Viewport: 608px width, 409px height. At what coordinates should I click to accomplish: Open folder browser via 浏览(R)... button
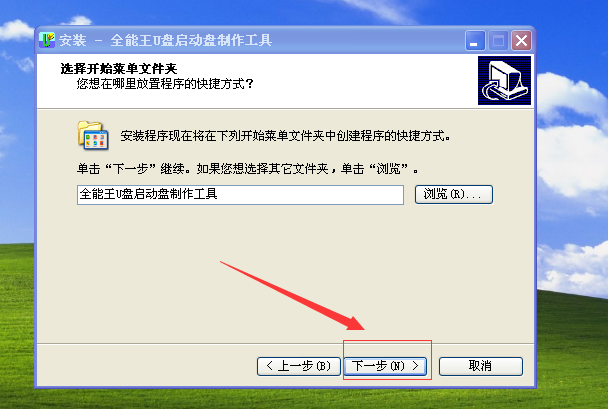(454, 194)
